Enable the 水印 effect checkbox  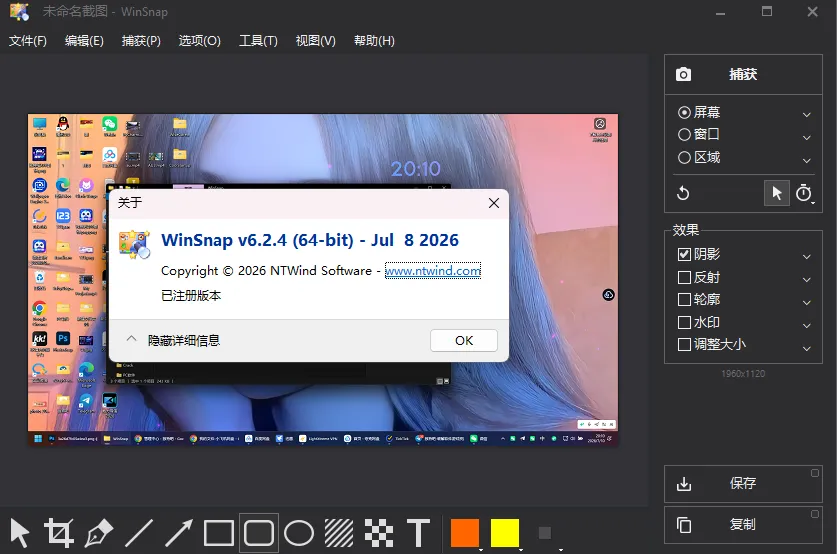click(x=684, y=322)
